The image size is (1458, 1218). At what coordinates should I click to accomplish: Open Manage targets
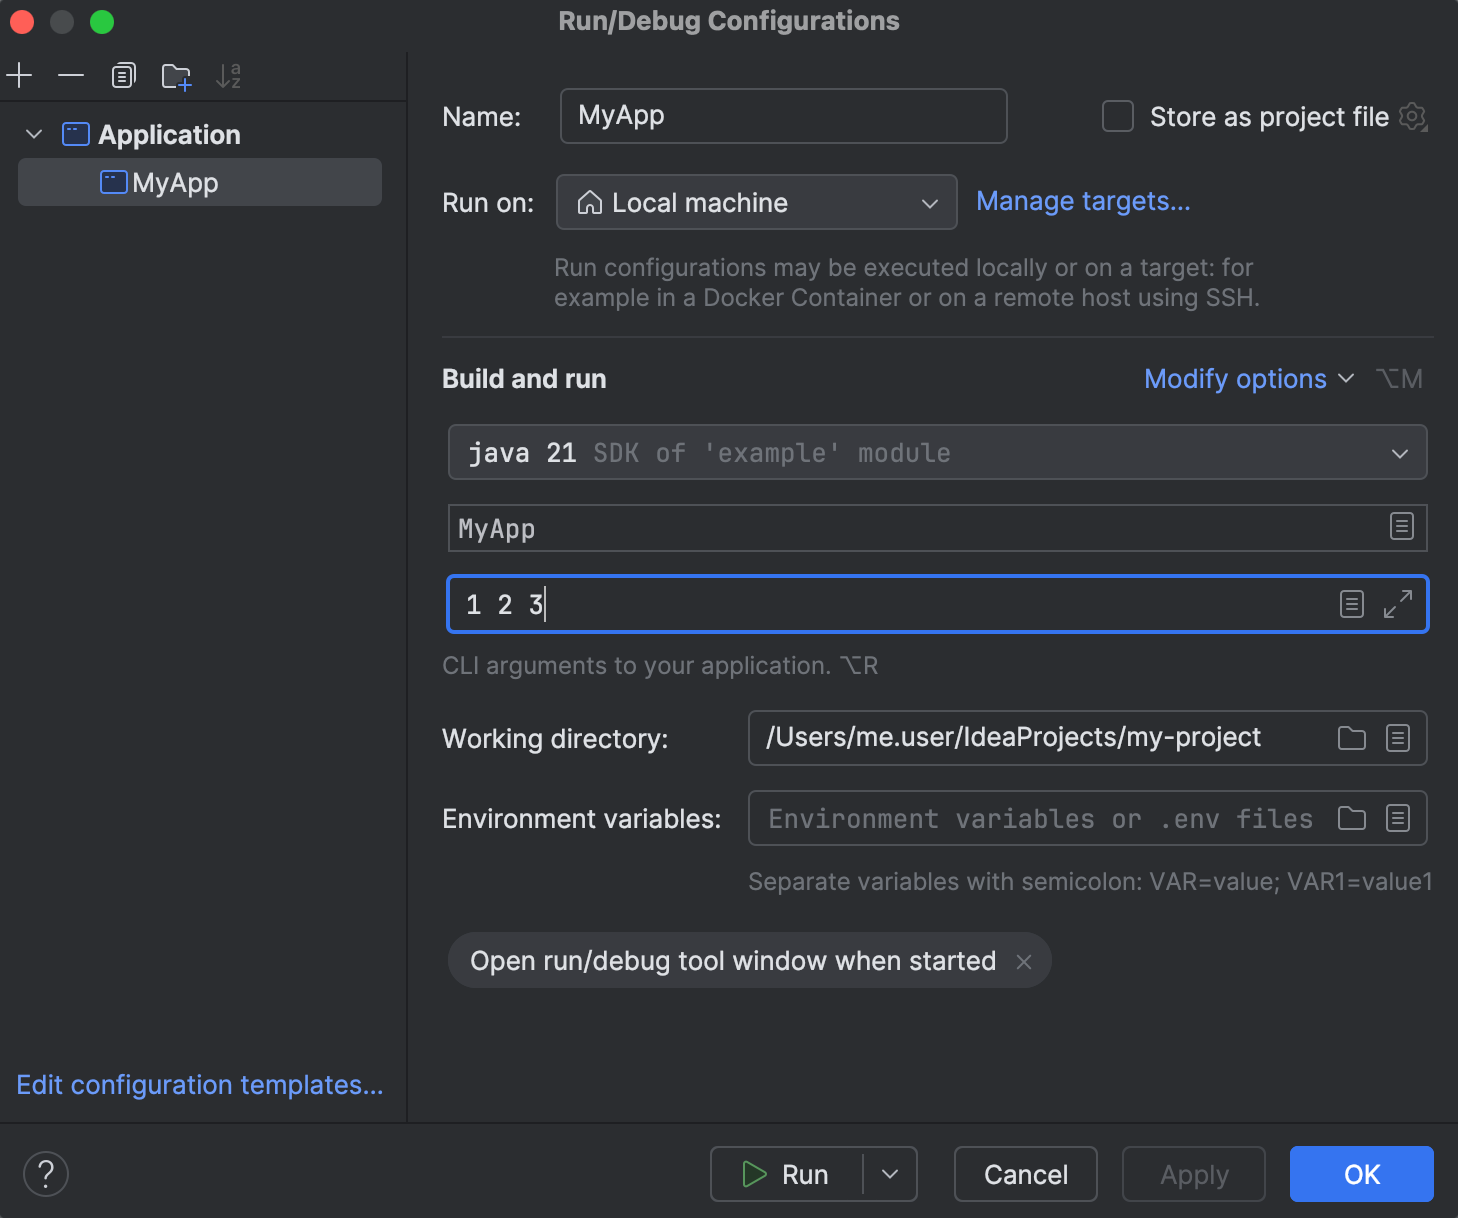tap(1083, 201)
